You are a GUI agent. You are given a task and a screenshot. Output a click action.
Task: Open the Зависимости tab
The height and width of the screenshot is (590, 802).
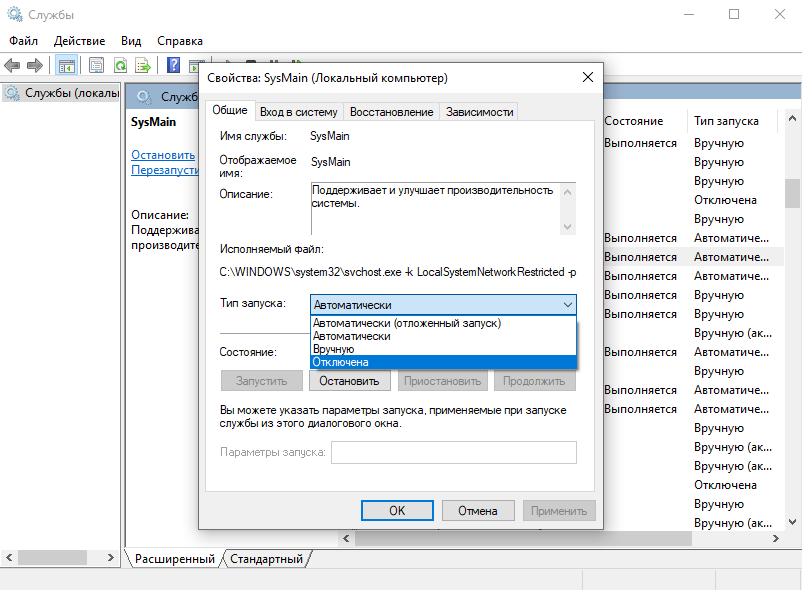click(480, 112)
